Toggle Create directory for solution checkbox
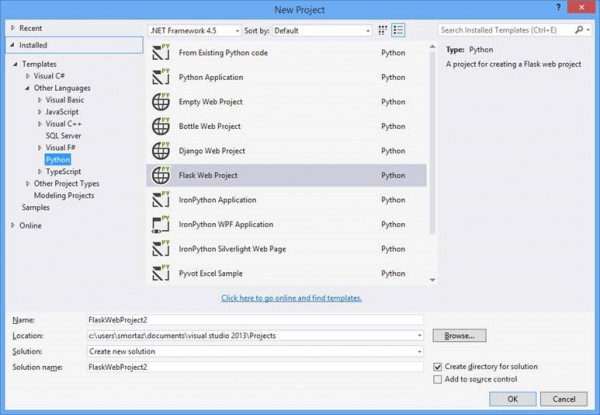Screen dimensions: 600x415 point(437,367)
